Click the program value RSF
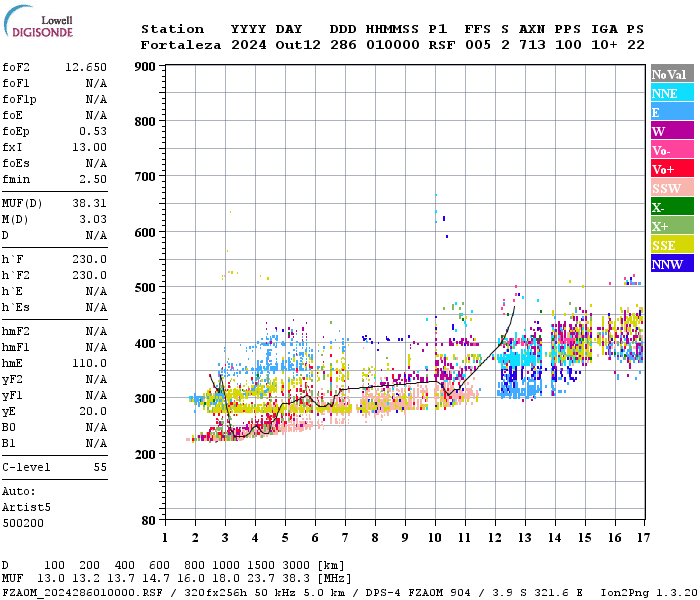 coord(442,45)
